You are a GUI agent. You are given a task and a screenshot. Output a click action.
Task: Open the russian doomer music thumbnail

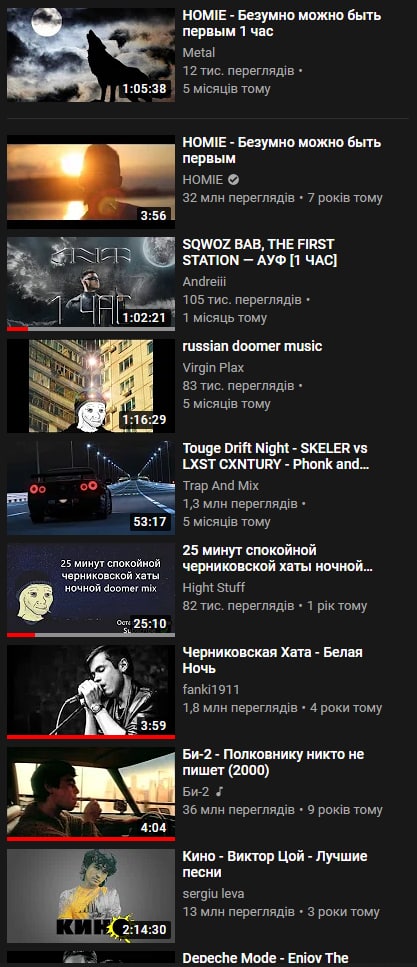[91, 385]
